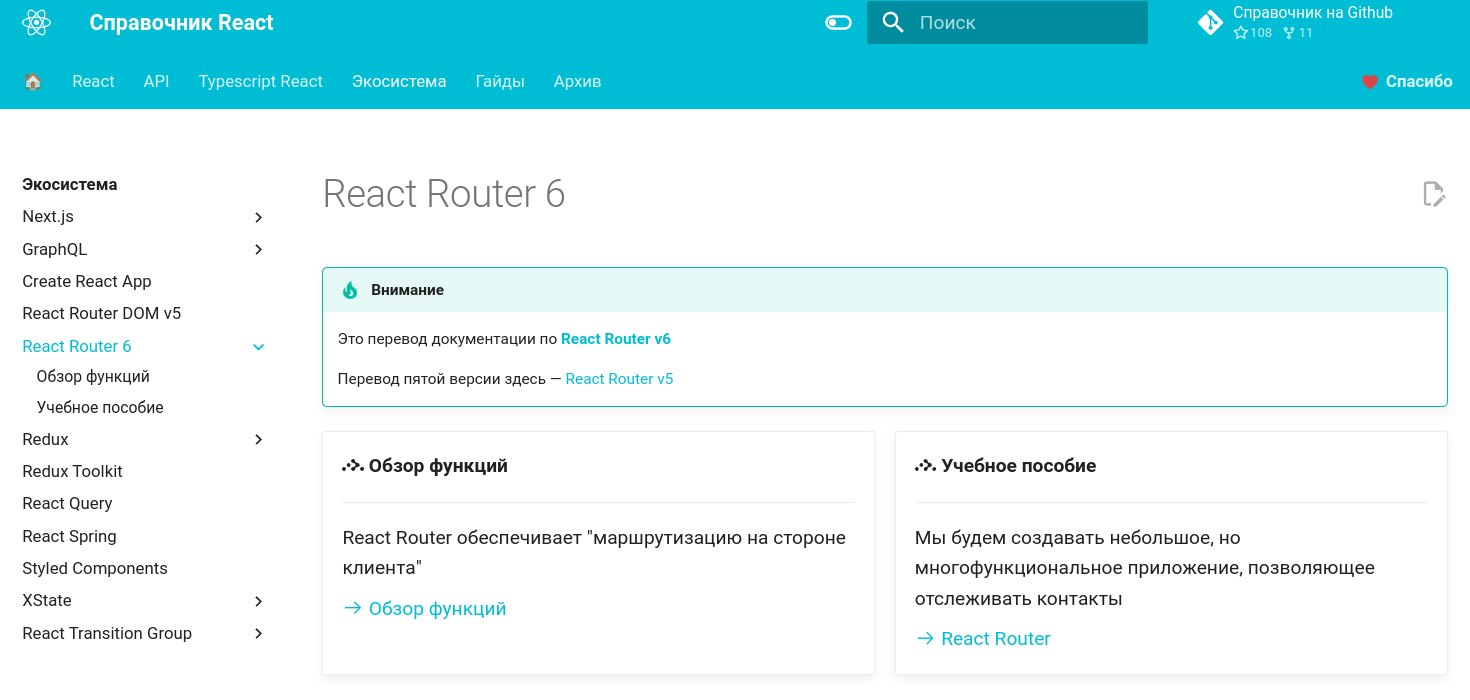Toggle the dark mode switch

(838, 23)
